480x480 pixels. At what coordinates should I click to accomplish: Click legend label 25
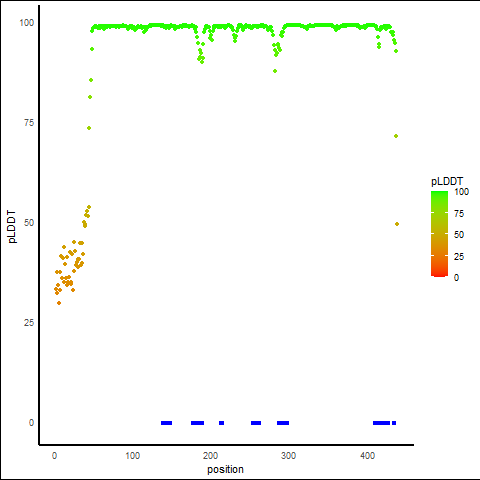pos(459,256)
